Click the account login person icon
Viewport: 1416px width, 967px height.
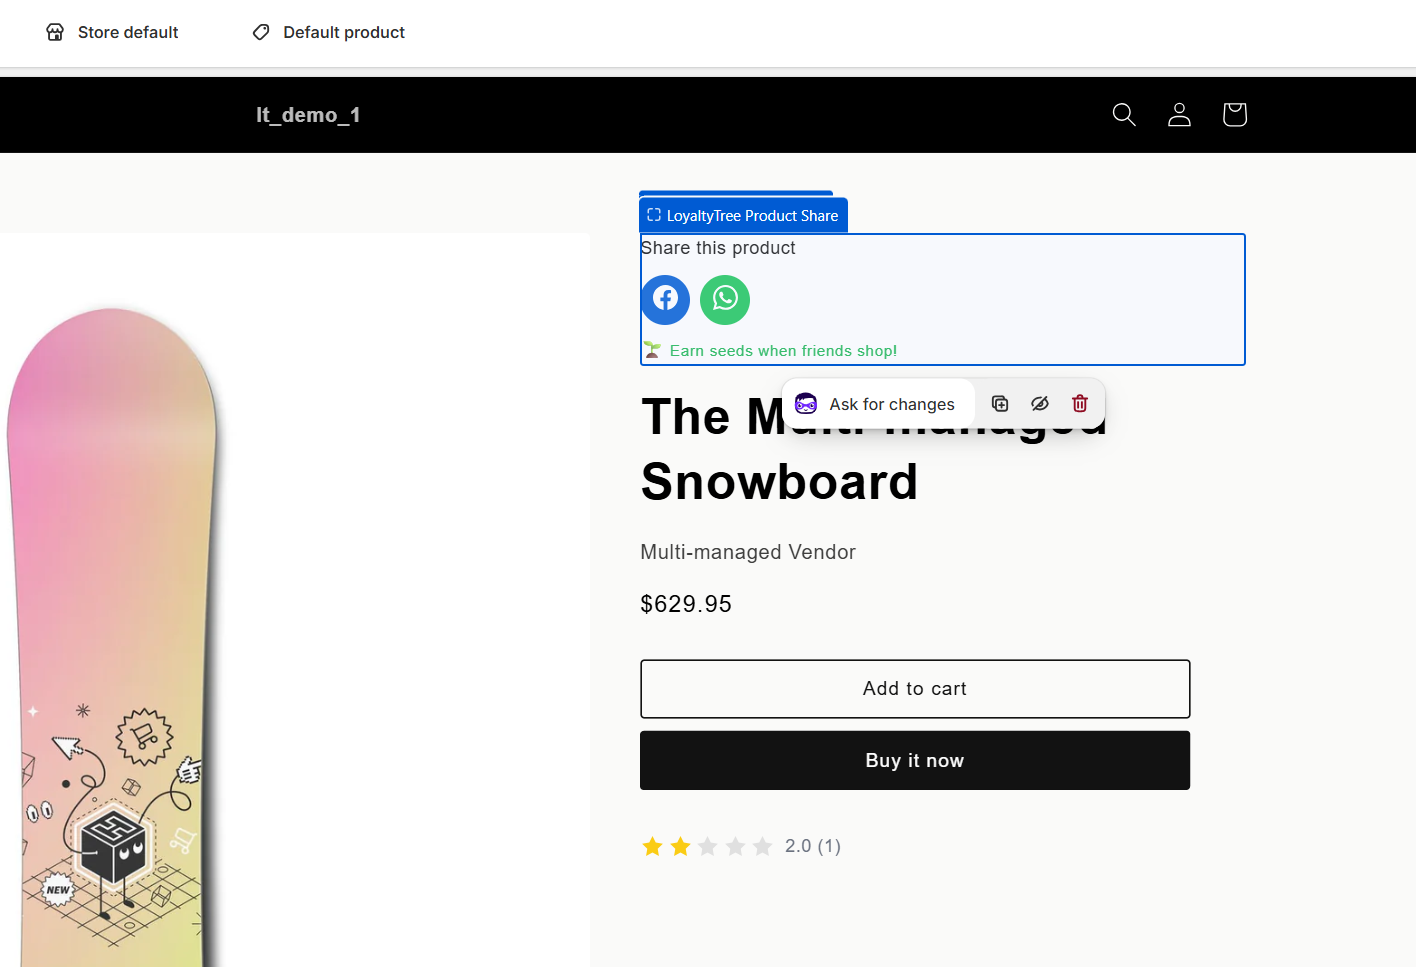1179,115
